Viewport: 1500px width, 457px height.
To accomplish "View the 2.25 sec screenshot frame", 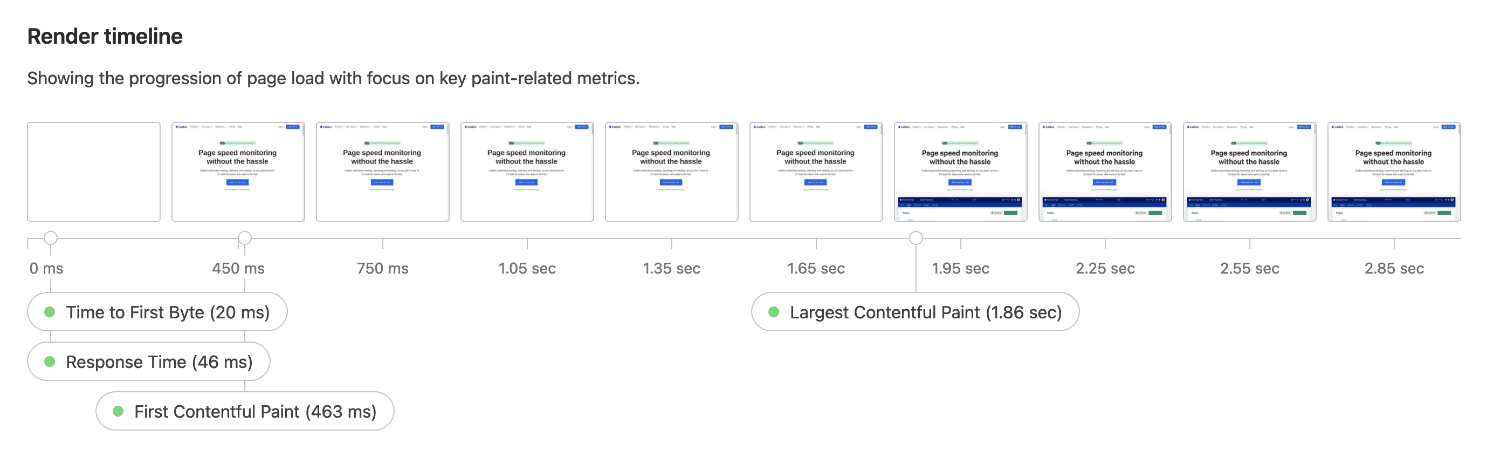I will pos(1105,172).
